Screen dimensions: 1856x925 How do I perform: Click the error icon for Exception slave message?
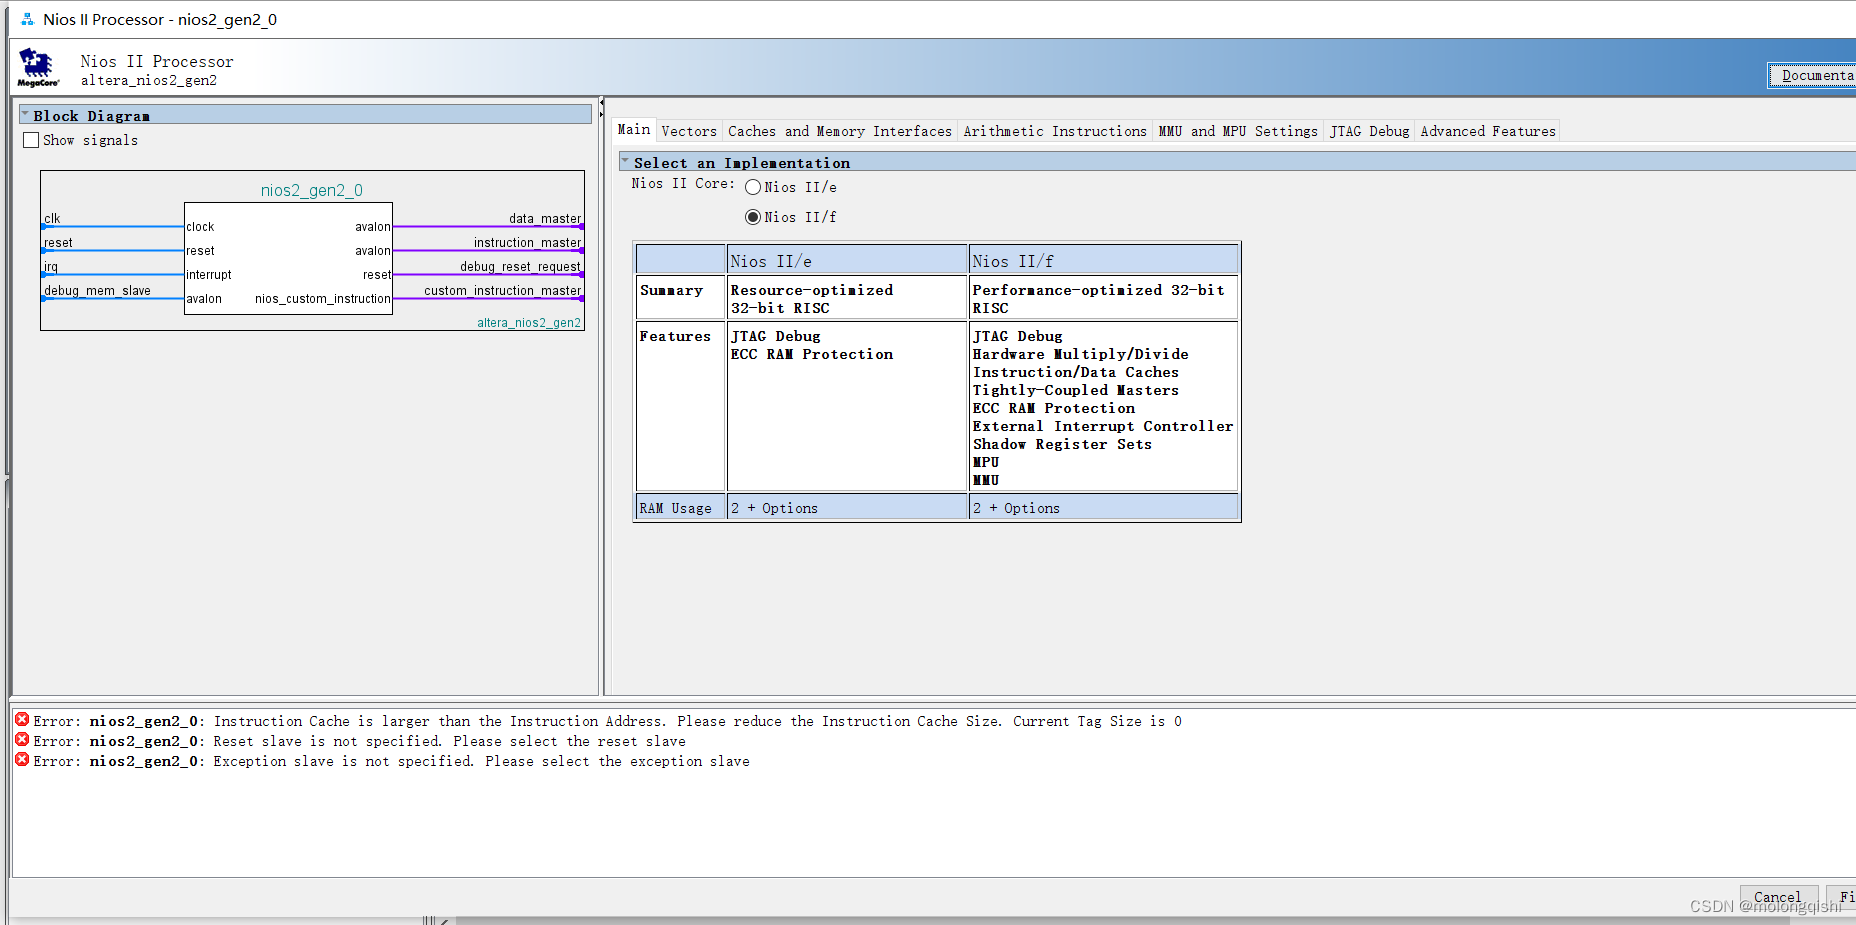22,760
